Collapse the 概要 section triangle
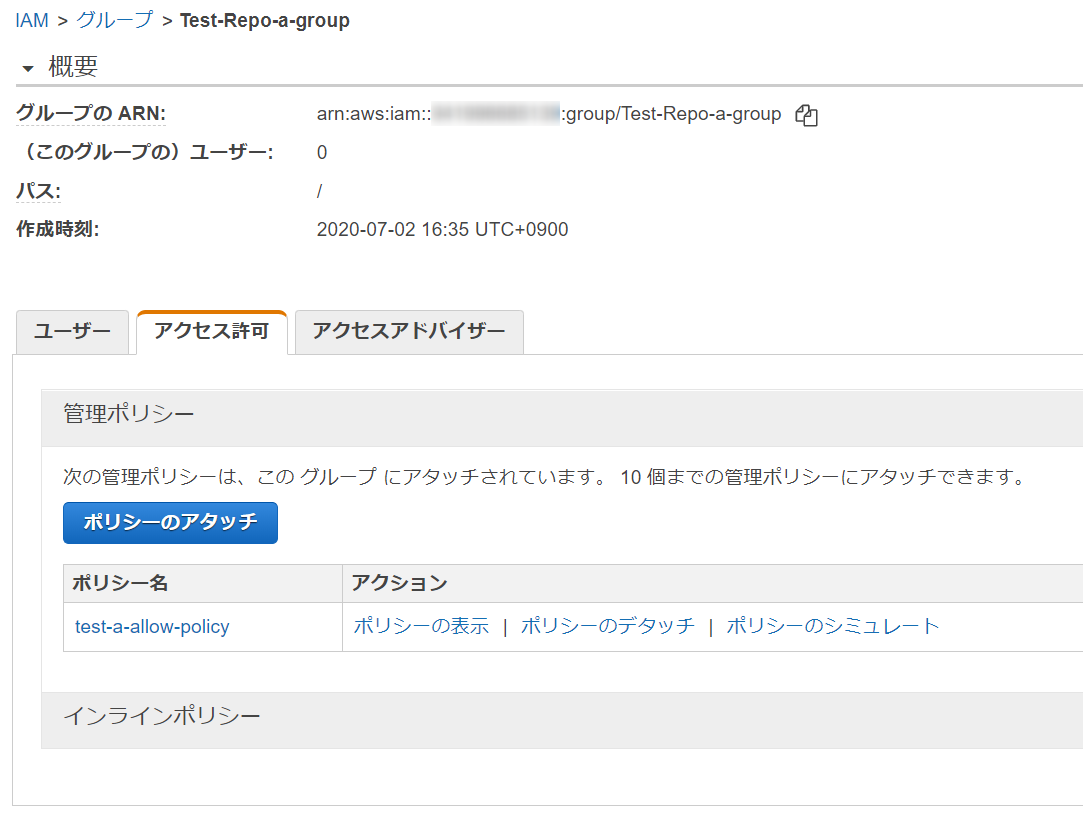Viewport: 1083px width, 818px height. [x=27, y=68]
